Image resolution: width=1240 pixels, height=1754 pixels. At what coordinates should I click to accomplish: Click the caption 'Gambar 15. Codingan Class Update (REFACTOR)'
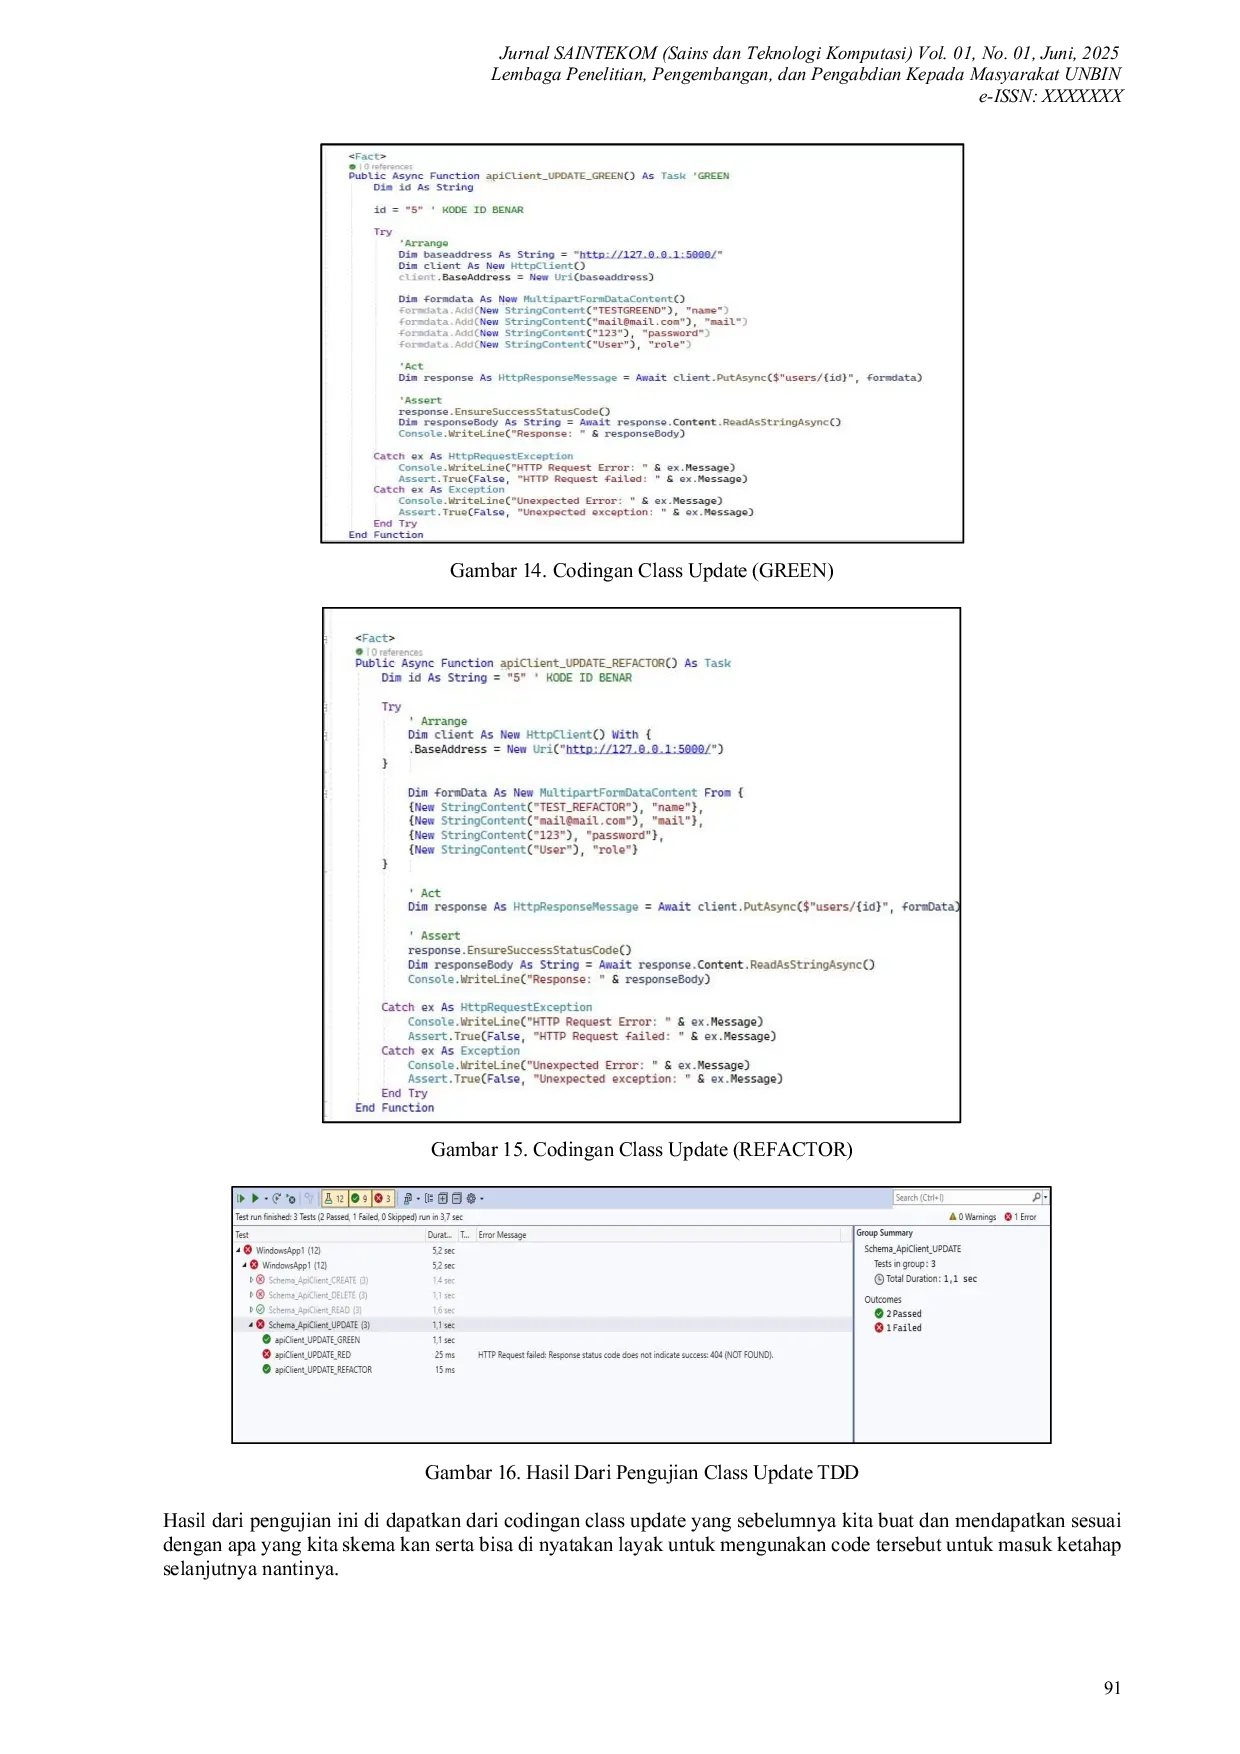(x=641, y=1150)
